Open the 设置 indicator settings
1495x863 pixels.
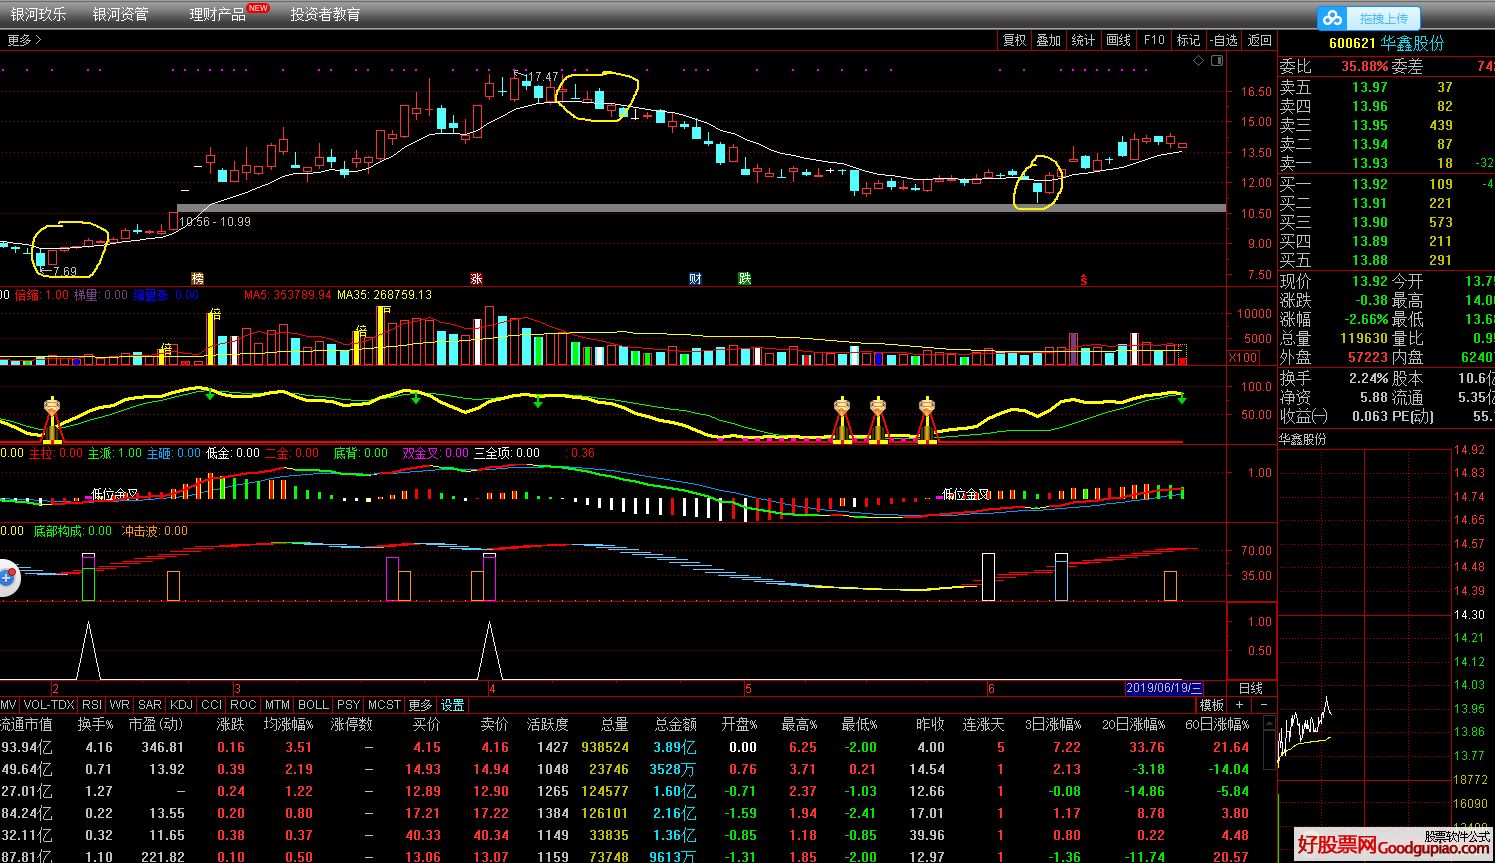[453, 705]
